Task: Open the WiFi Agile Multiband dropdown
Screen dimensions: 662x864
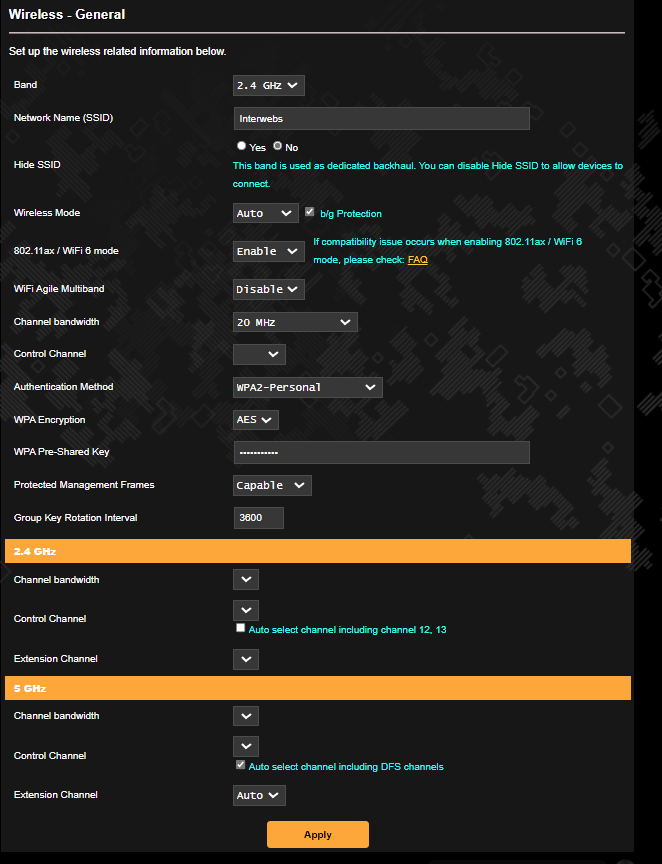Action: click(268, 289)
